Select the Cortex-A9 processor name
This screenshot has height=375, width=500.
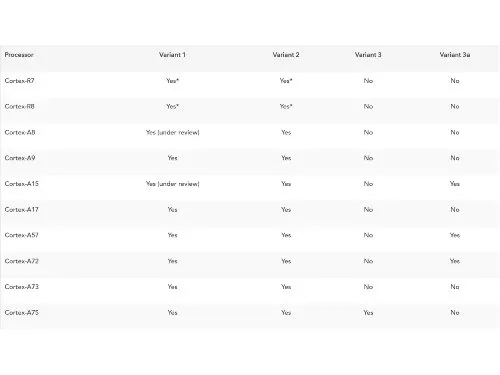20,158
